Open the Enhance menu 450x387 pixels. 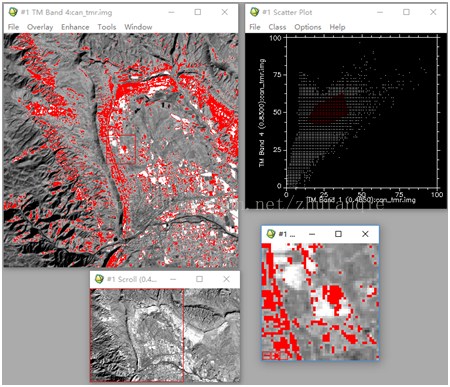(x=75, y=27)
